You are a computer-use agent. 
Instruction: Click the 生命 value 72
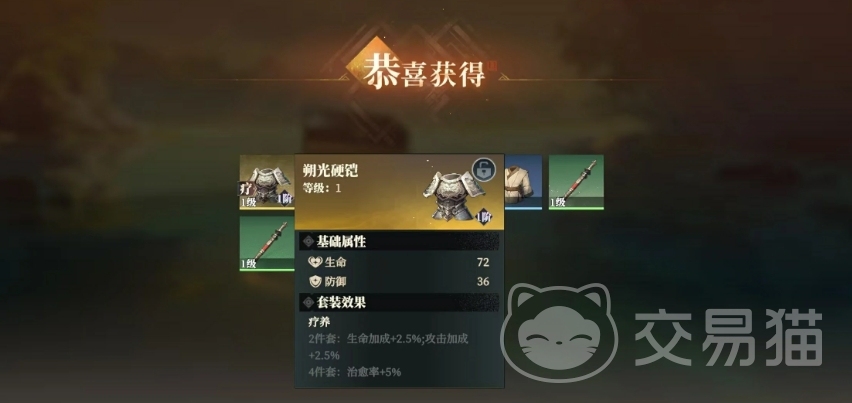483,262
